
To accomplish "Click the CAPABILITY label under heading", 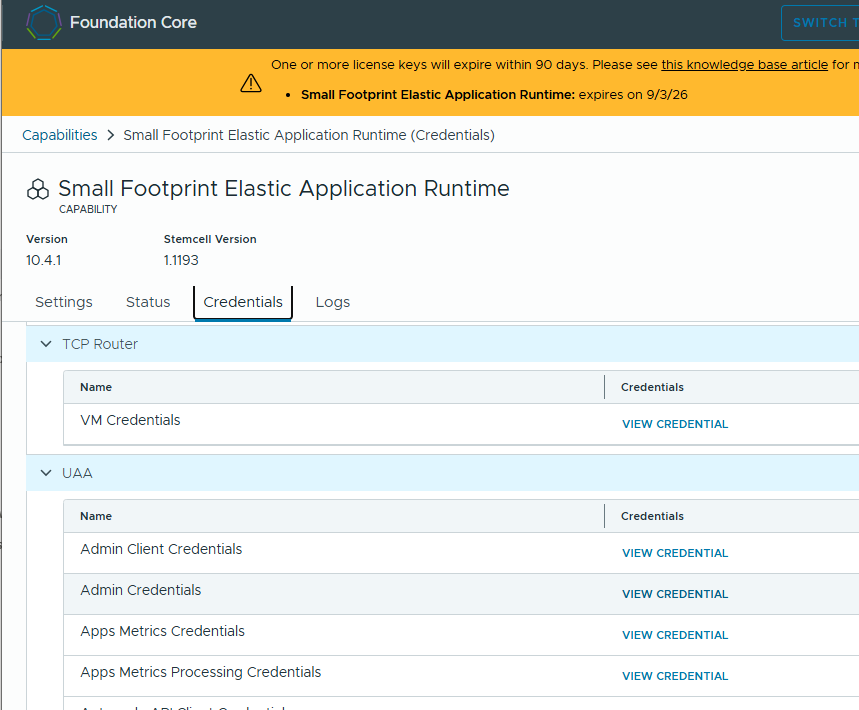I will (88, 209).
